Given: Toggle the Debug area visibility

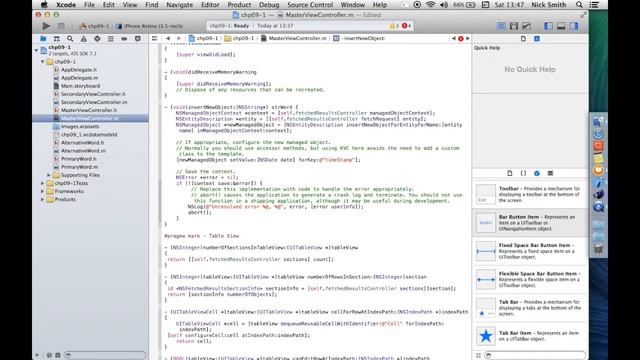Looking at the screenshot, I should pyautogui.click(x=561, y=26).
